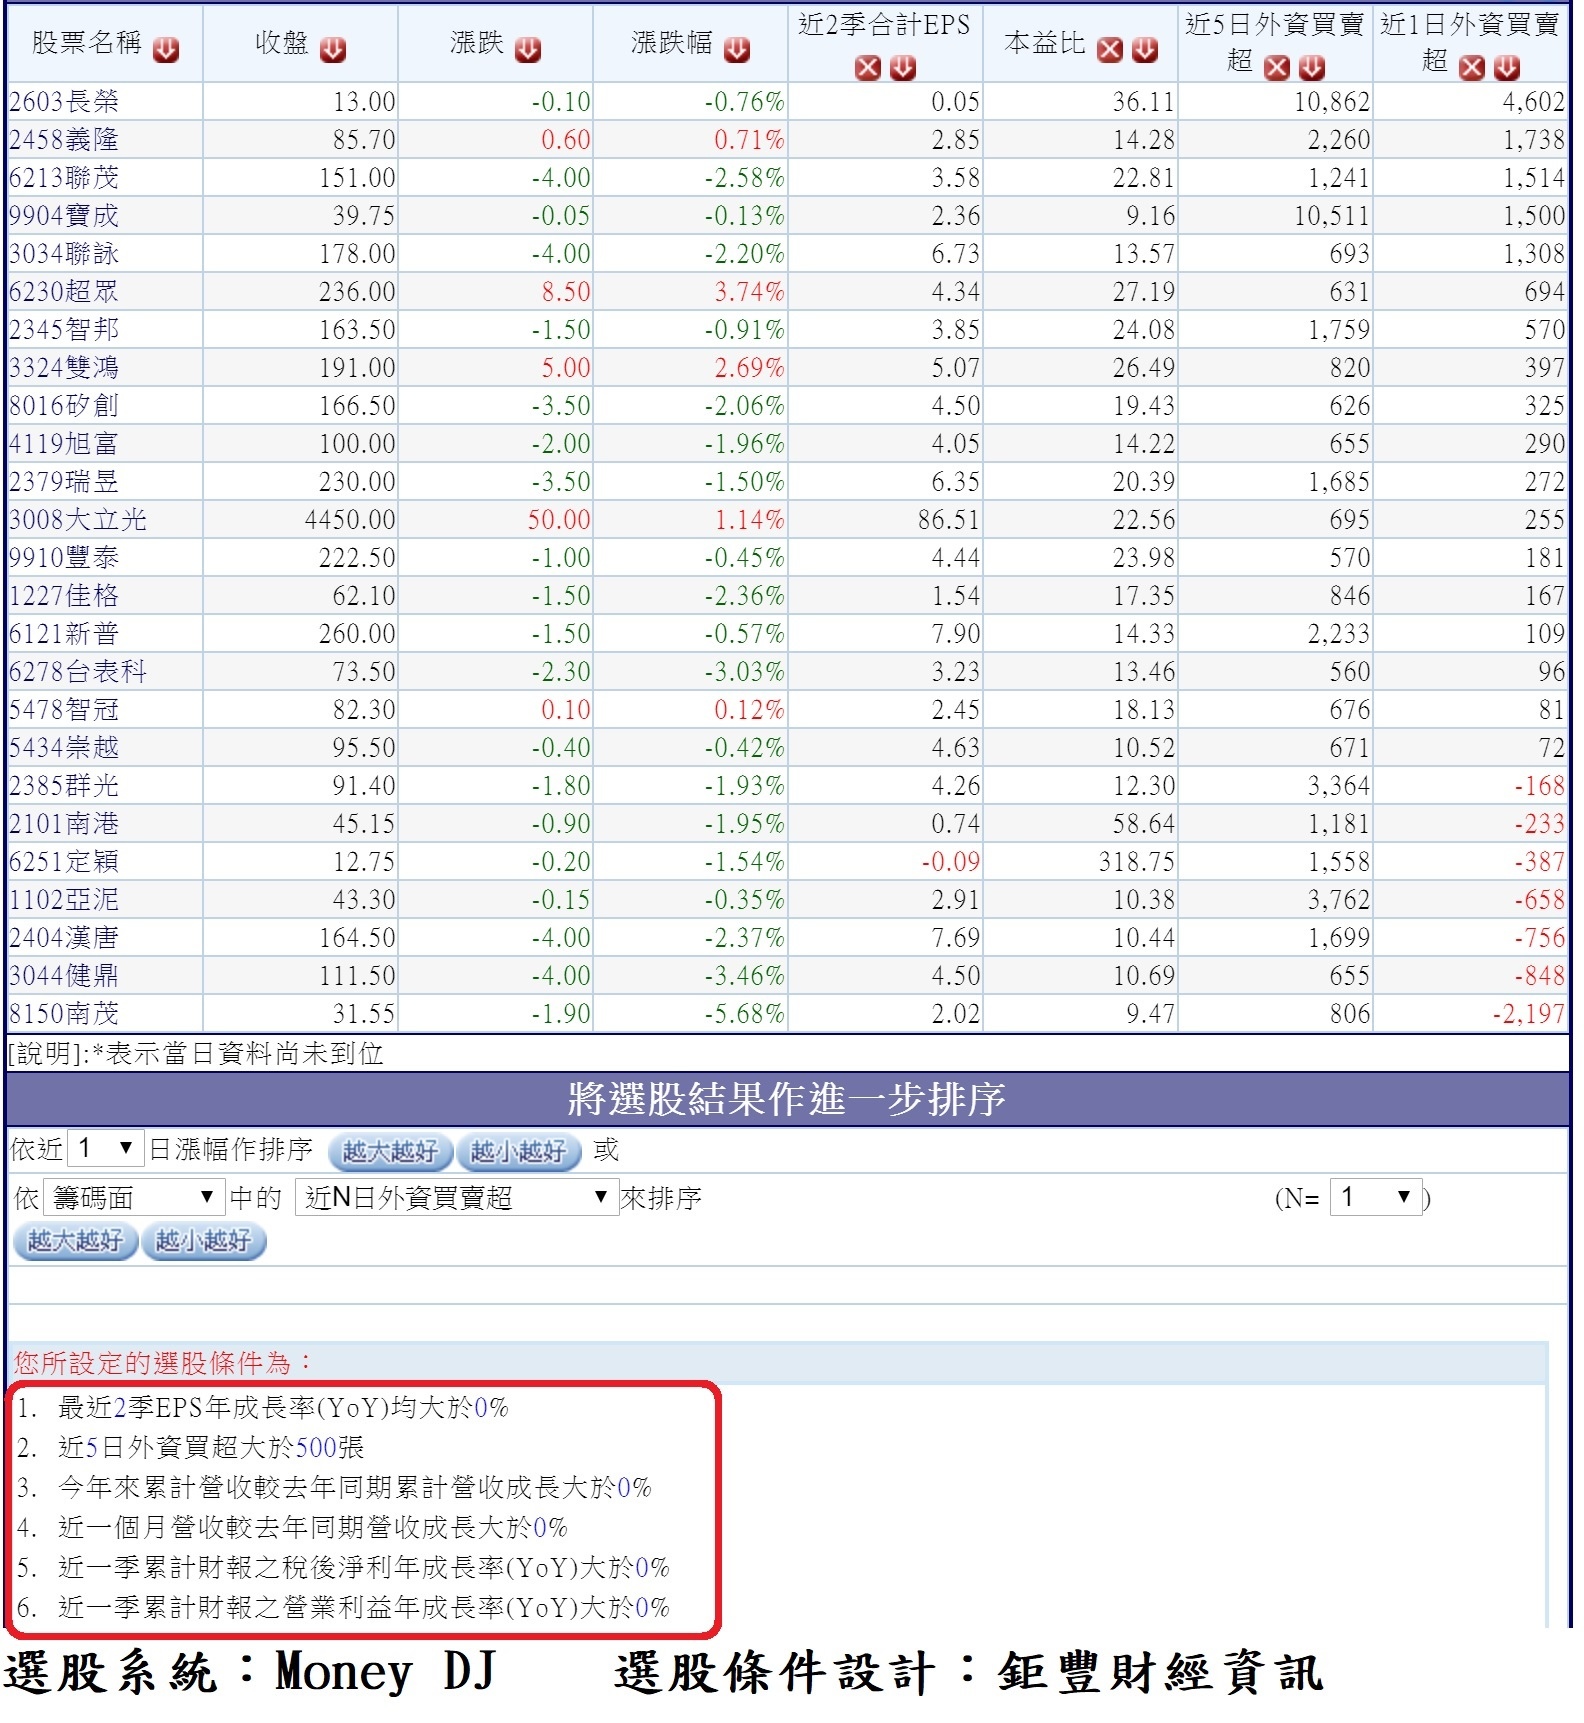Remove the 本益比 column with its X icon

(1110, 49)
